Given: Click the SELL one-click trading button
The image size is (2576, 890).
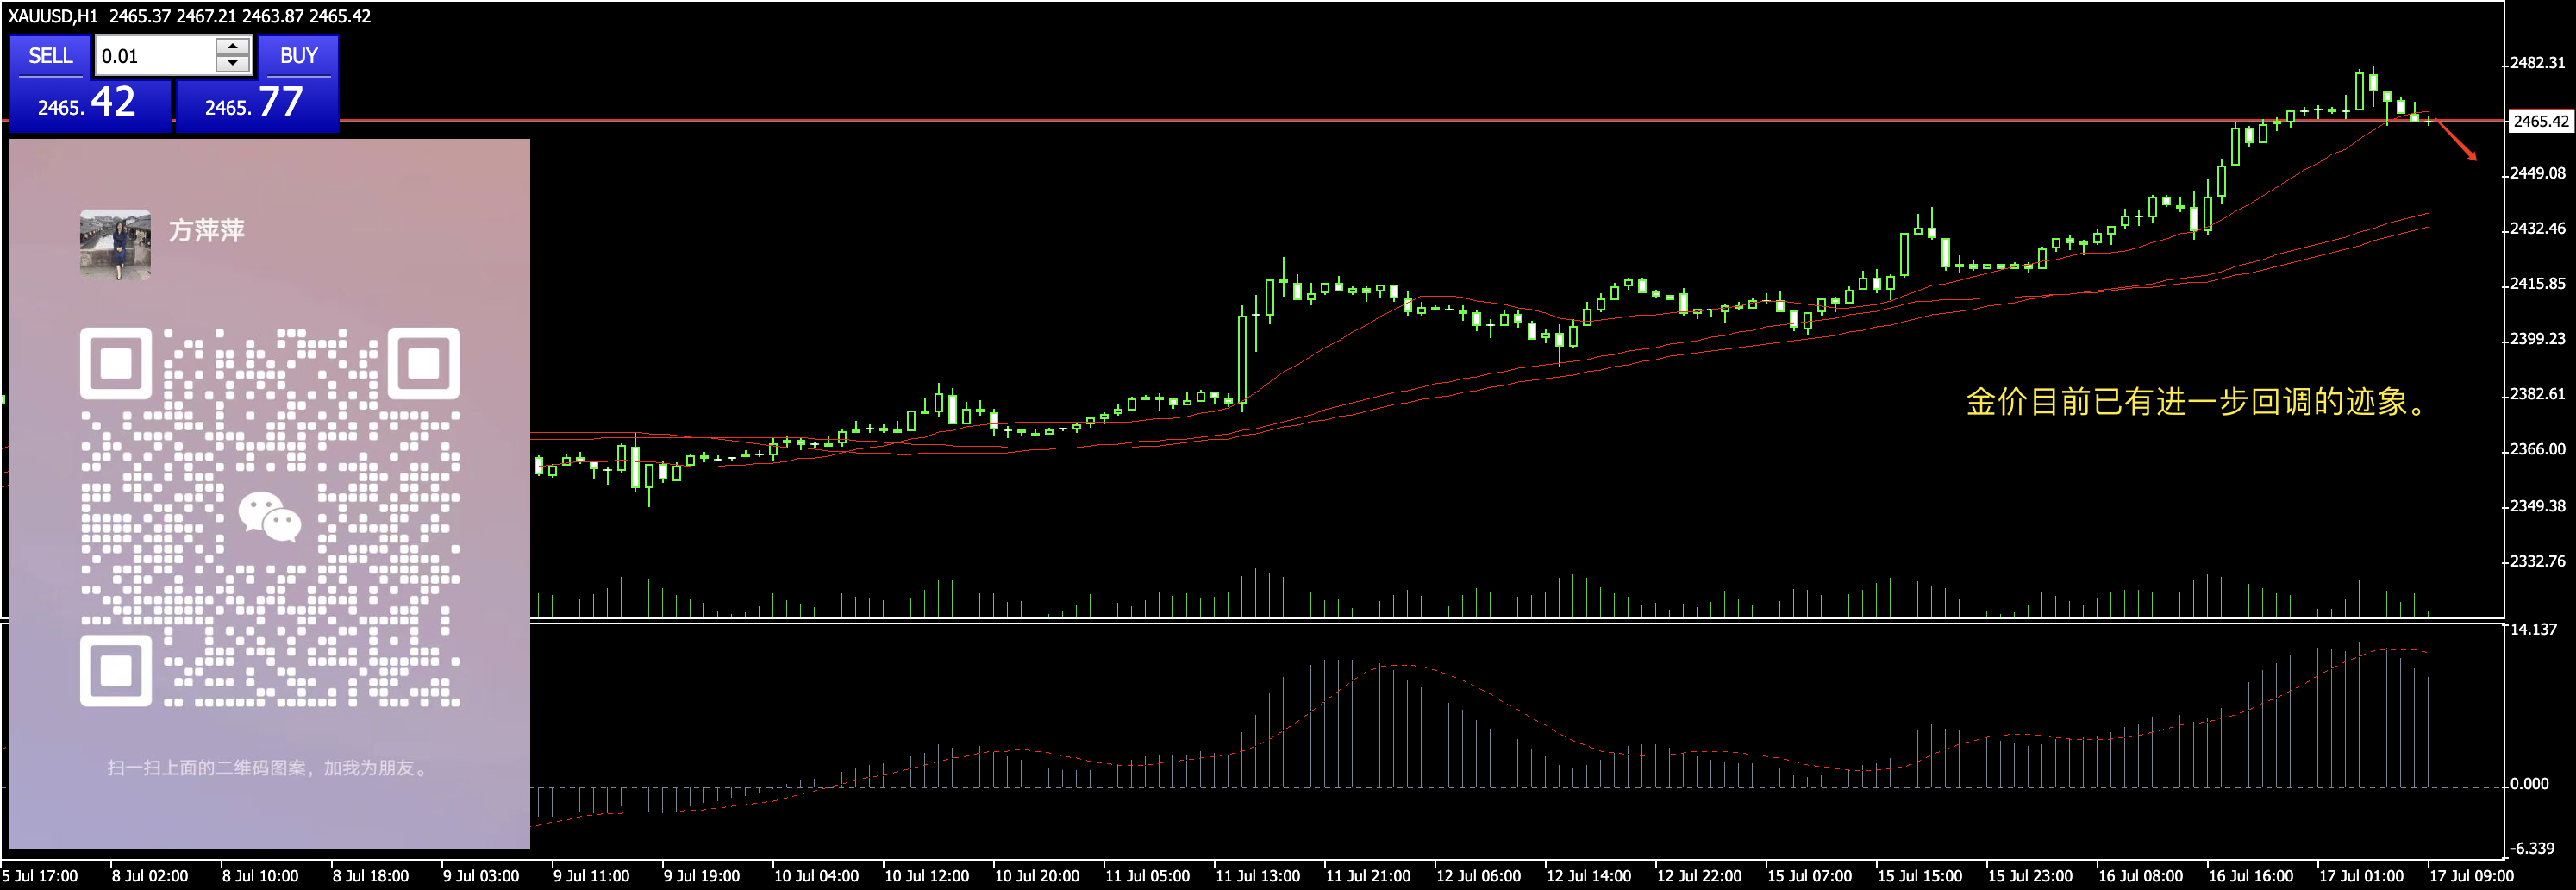Looking at the screenshot, I should coord(50,56).
